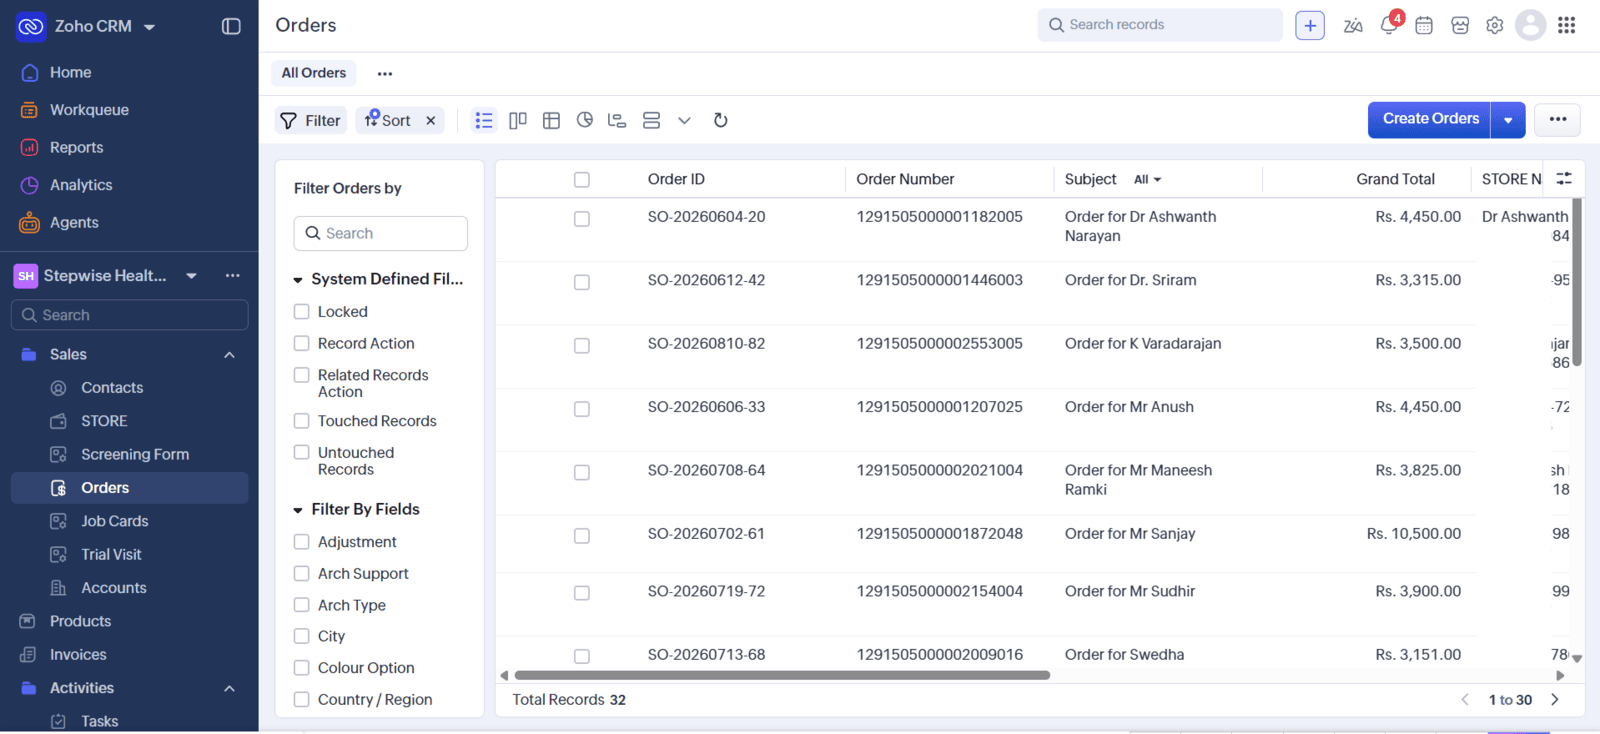Open the STORE module
The image size is (1600, 734).
[104, 421]
